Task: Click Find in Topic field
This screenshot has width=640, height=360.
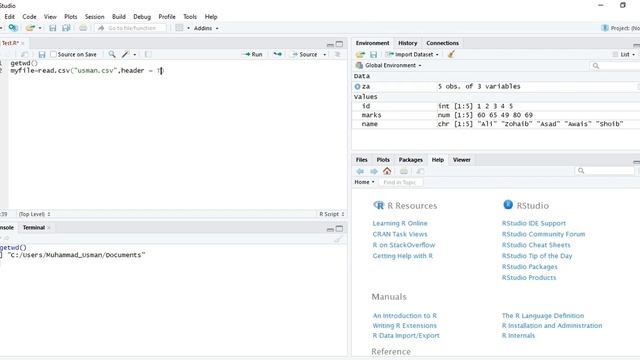Action: (x=400, y=182)
